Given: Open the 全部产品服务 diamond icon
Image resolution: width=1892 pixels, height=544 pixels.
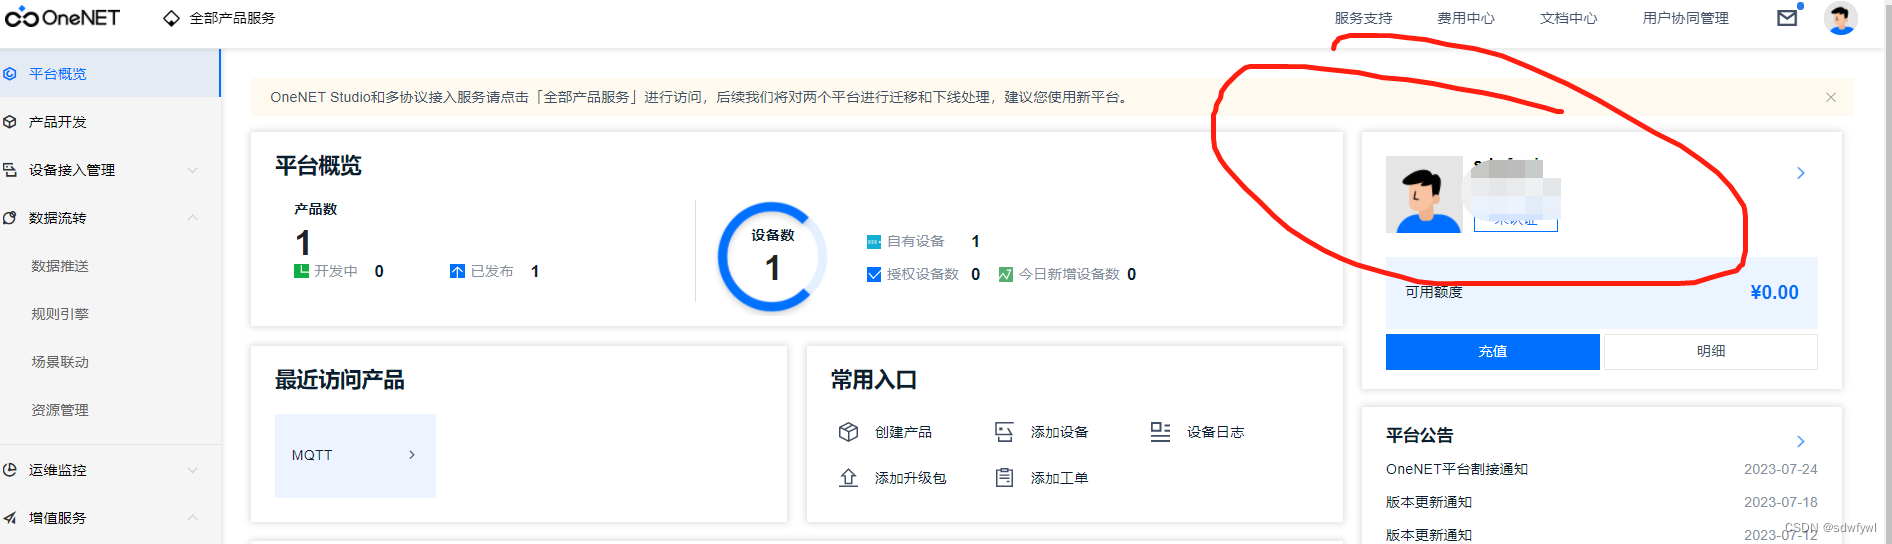Looking at the screenshot, I should tap(171, 18).
